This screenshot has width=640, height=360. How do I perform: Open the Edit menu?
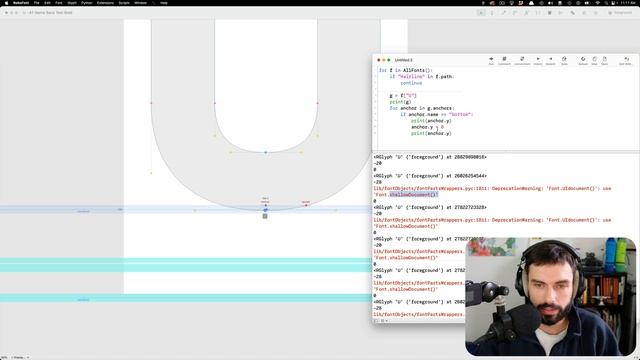(47, 3)
